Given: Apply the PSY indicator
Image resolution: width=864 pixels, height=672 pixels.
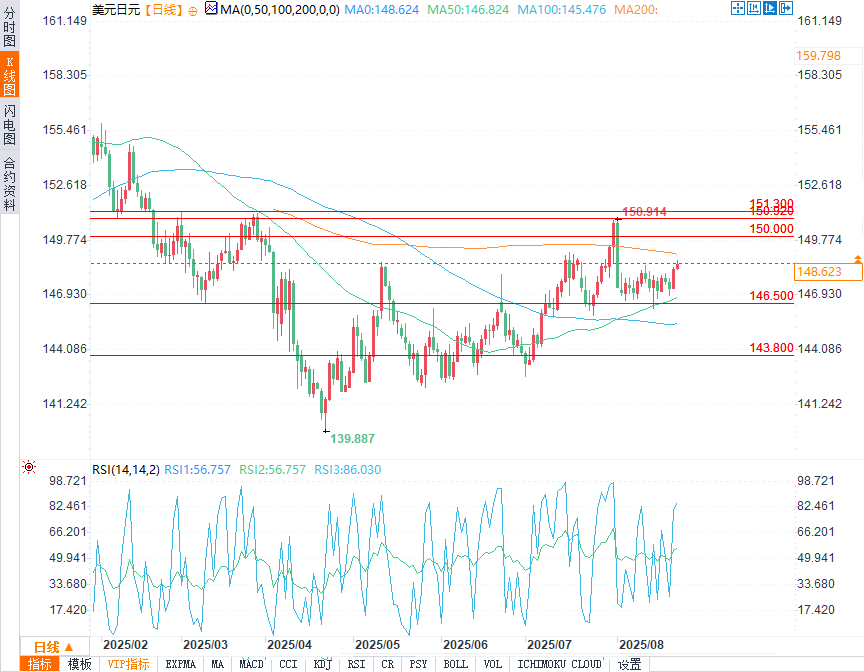Looking at the screenshot, I should pos(418,664).
